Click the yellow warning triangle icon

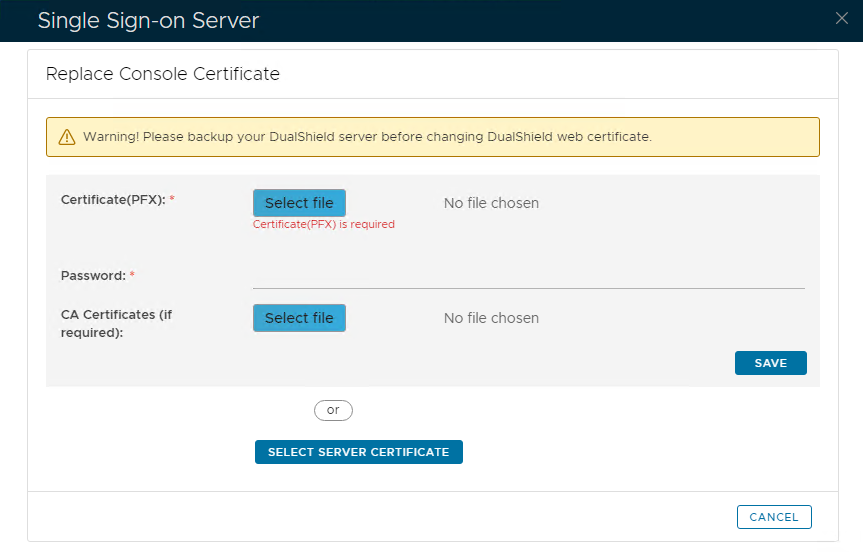coord(66,137)
